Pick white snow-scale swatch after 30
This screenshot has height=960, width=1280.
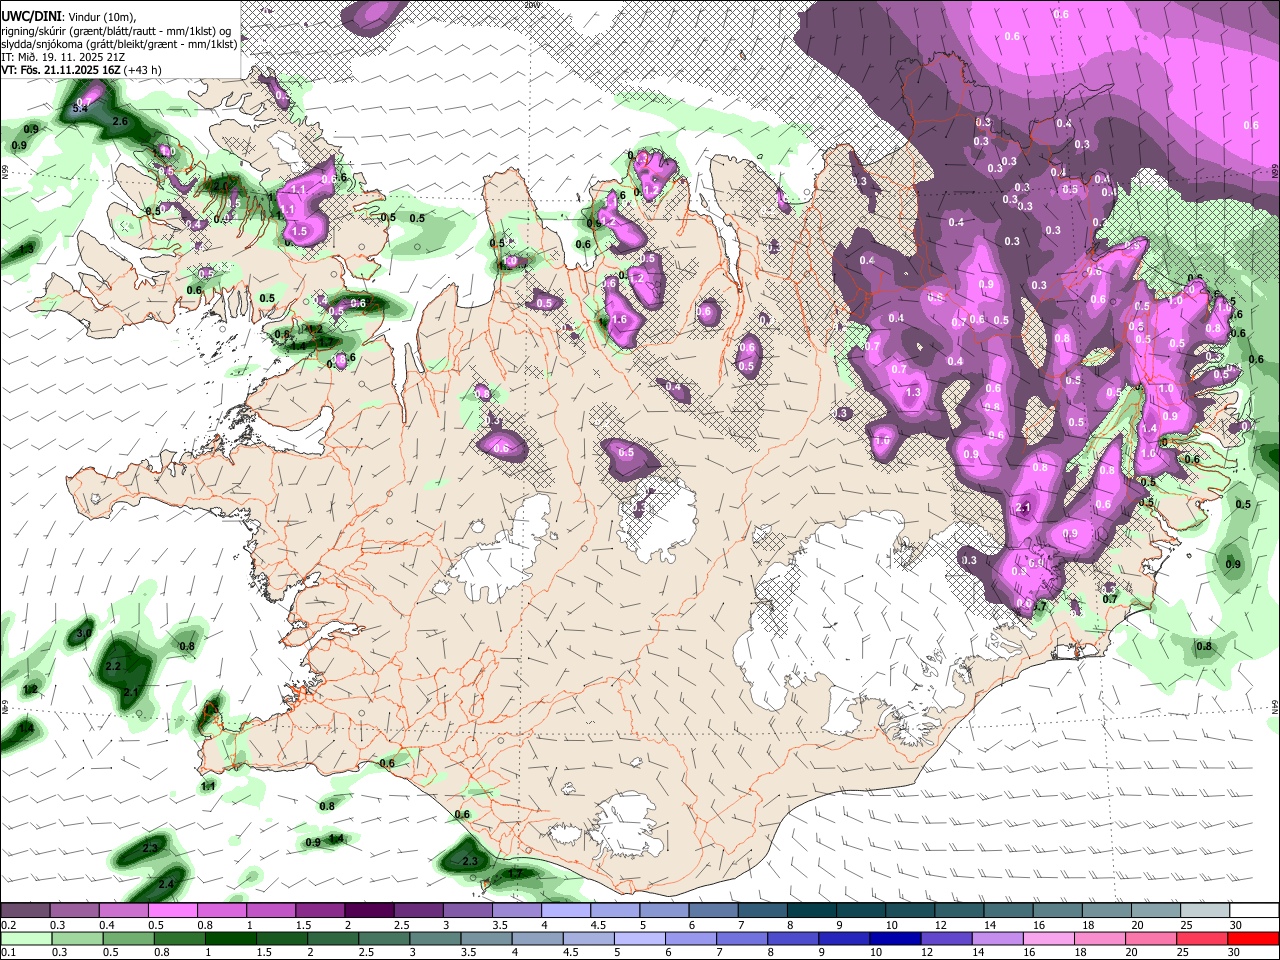[x=1255, y=910]
